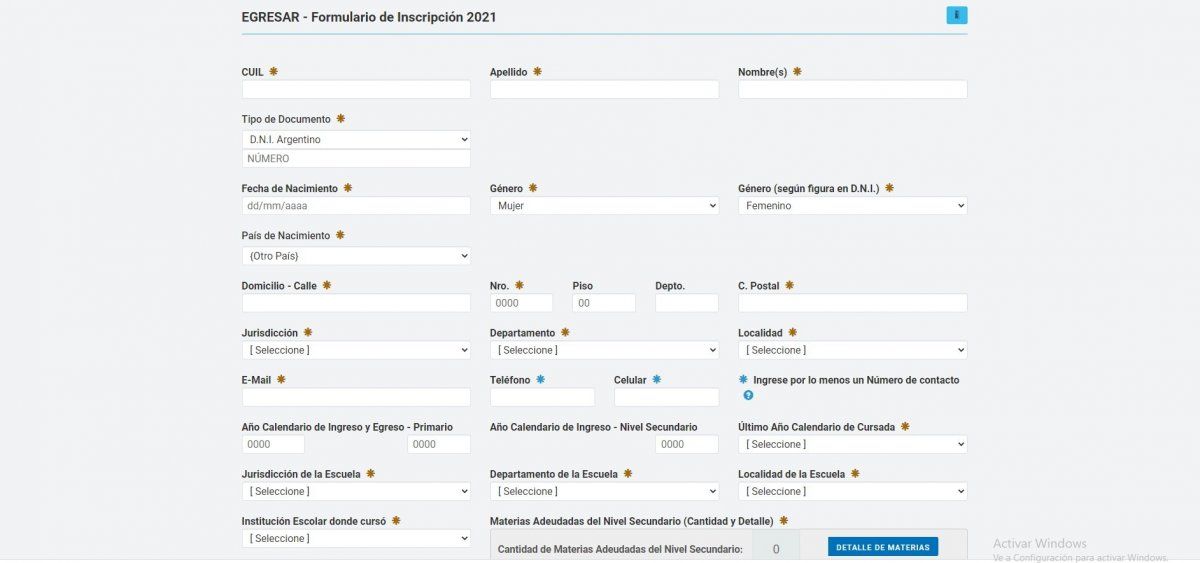Click the CUIL input field
Viewport: 1200px width, 563px height.
[x=356, y=90]
